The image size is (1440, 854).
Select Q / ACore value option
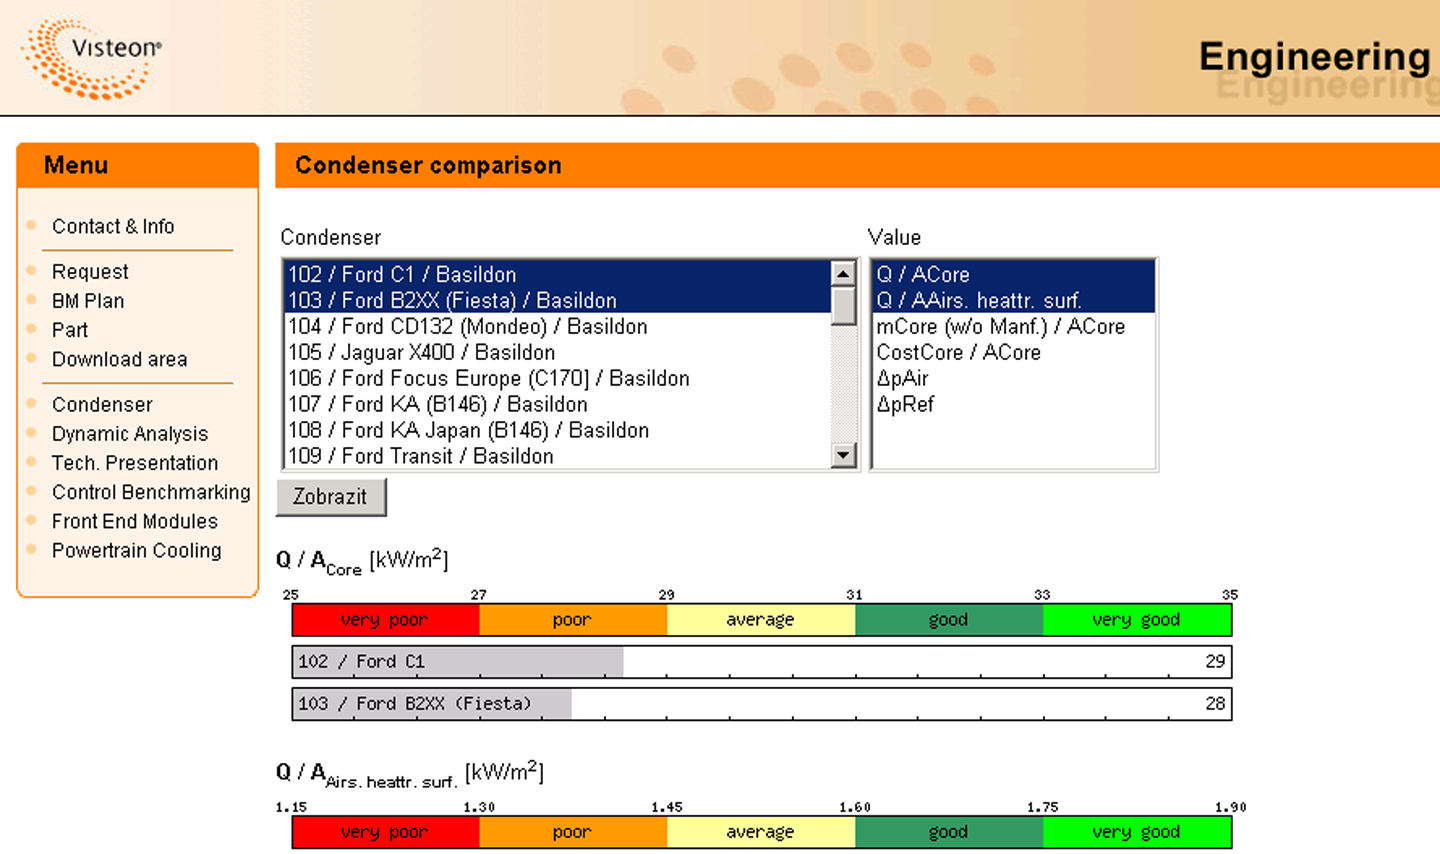pyautogui.click(x=1014, y=274)
